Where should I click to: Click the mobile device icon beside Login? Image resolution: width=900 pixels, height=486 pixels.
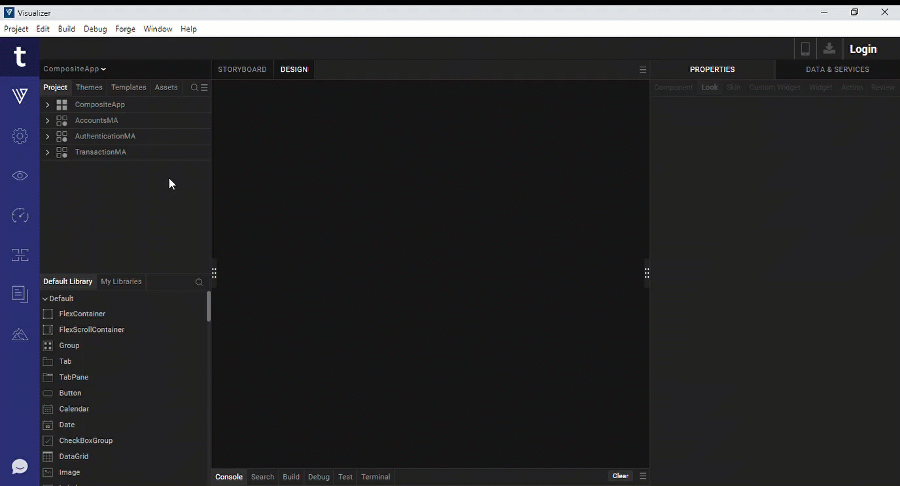pyautogui.click(x=805, y=49)
